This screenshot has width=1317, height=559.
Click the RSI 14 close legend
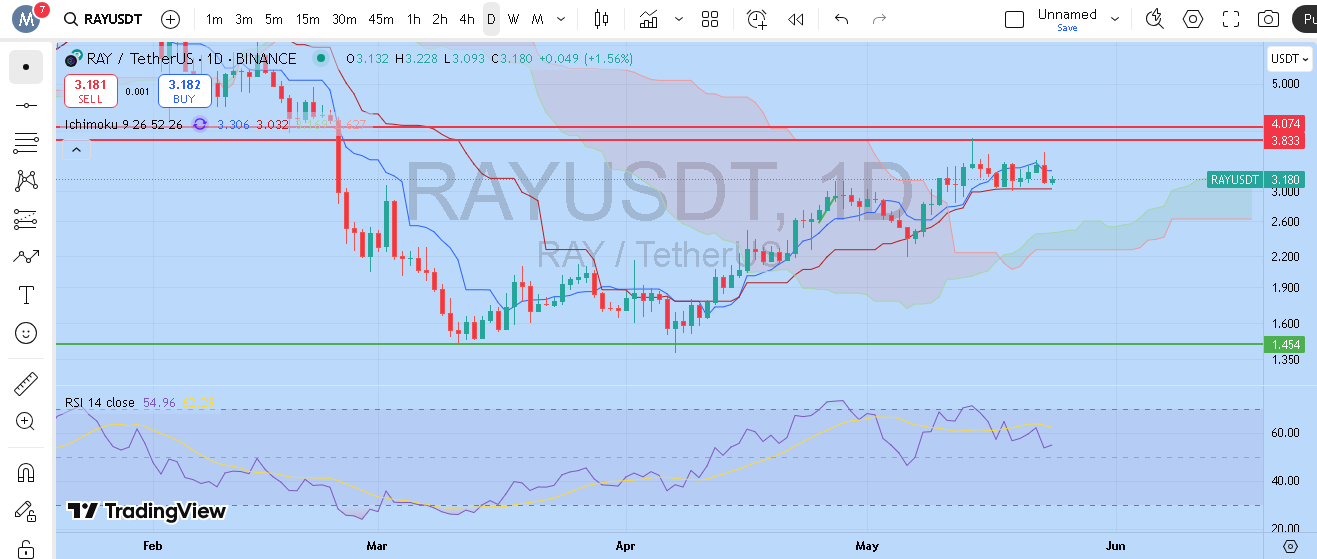tap(100, 402)
